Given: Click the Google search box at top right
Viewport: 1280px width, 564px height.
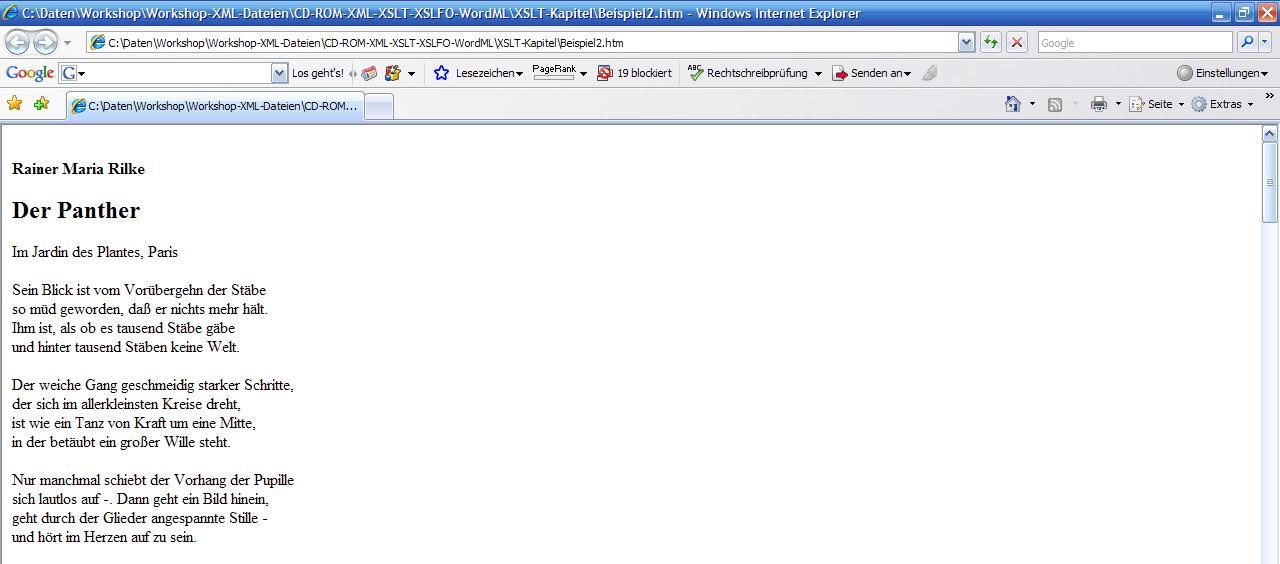Looking at the screenshot, I should point(1135,43).
